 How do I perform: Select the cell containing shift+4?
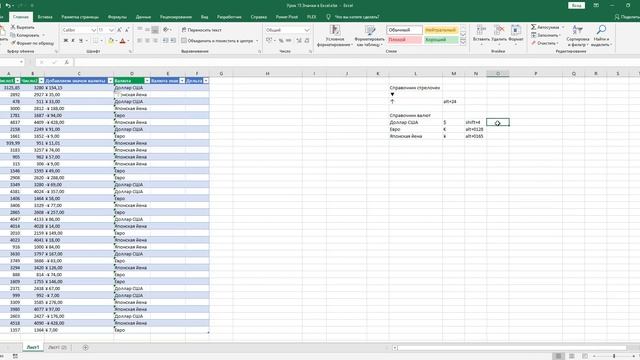click(475, 122)
